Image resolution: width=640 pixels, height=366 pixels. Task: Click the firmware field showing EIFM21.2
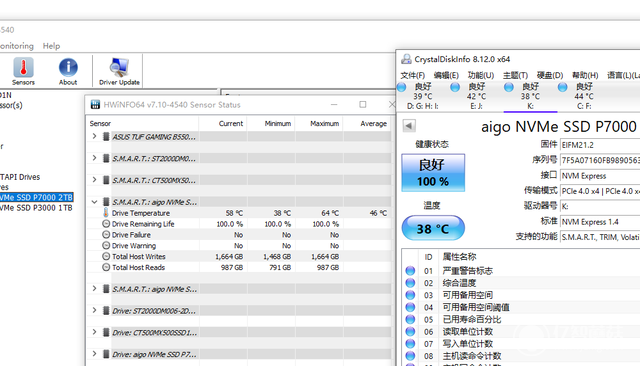coord(600,145)
